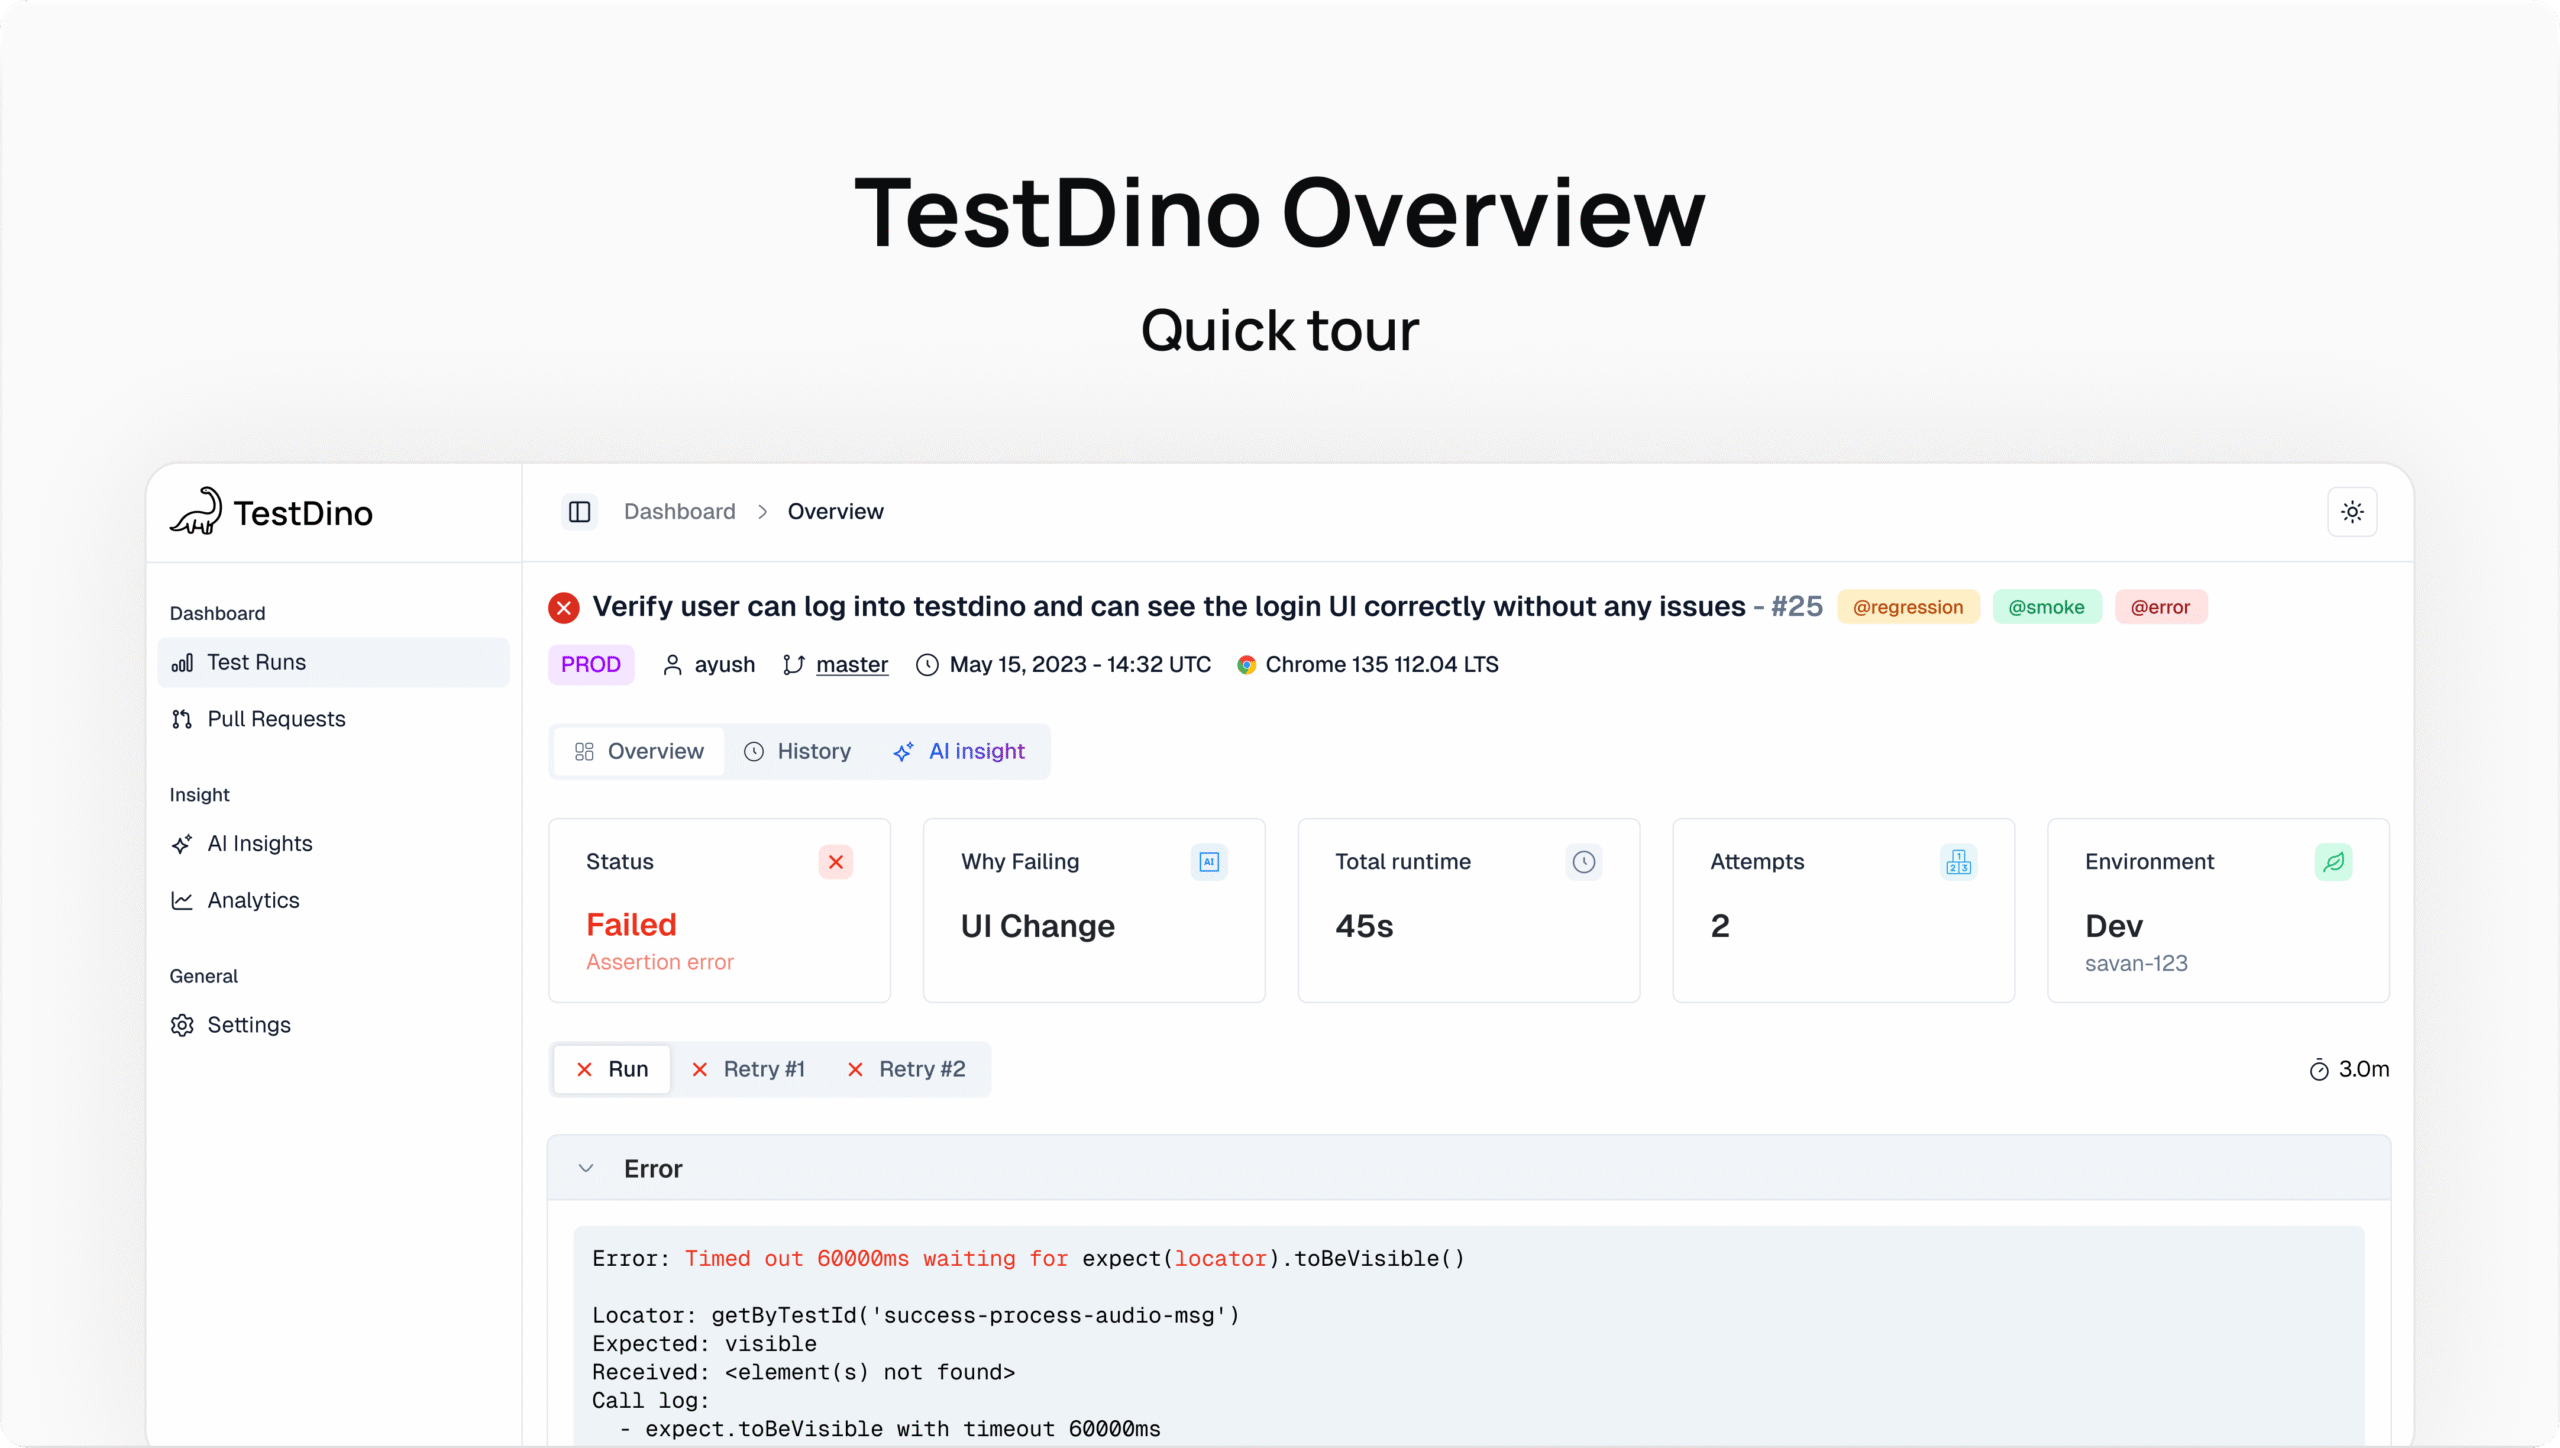Click the red X on the Status card
This screenshot has height=1448, width=2560.
click(x=836, y=861)
